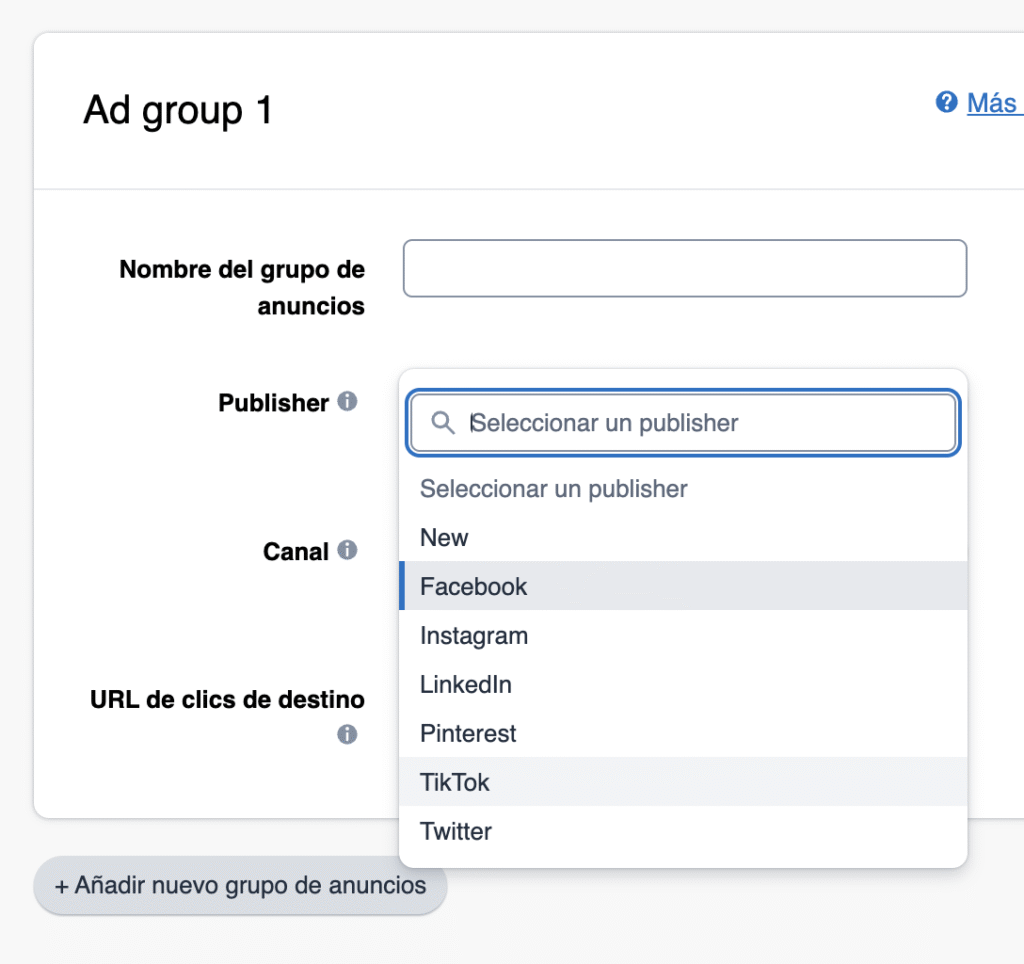Focus the 'Nombre del grupo de anuncios' field
Image resolution: width=1024 pixels, height=964 pixels.
tap(684, 268)
